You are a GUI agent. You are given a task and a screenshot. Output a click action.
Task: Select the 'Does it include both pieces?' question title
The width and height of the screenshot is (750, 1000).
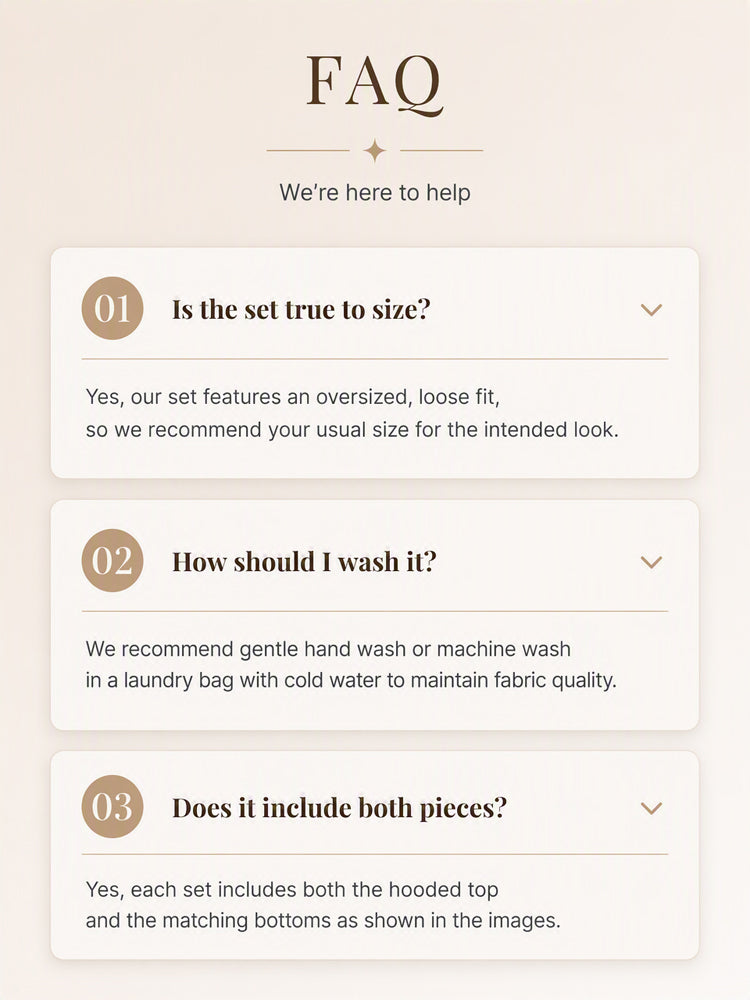coord(339,808)
